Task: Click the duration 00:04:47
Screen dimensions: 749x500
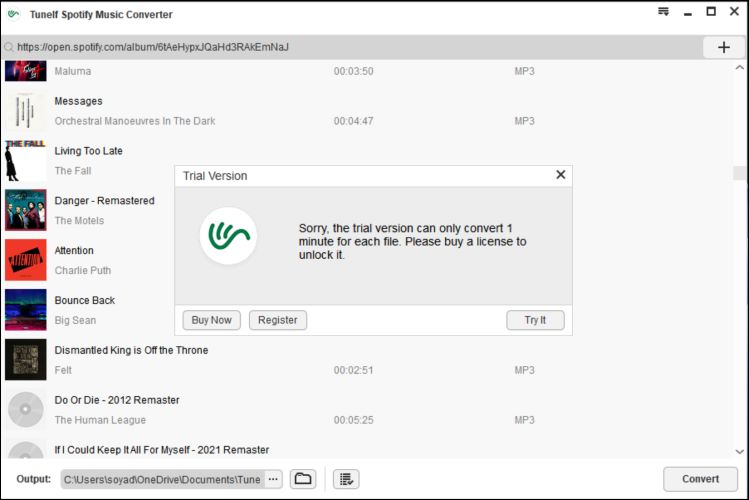Action: pos(353,121)
